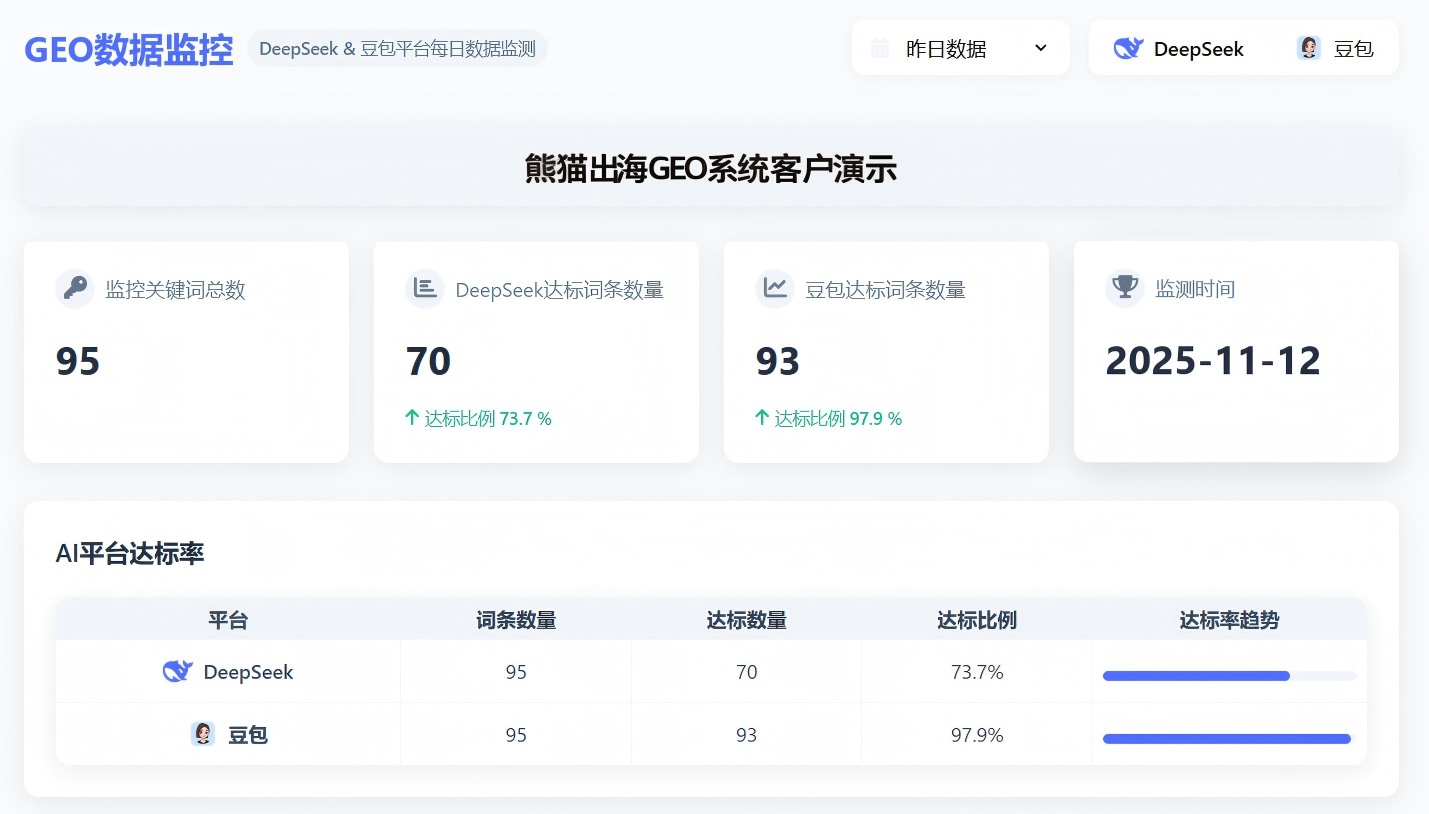Click the 熊猫出海GEO系统客户演示 banner heading

[711, 169]
